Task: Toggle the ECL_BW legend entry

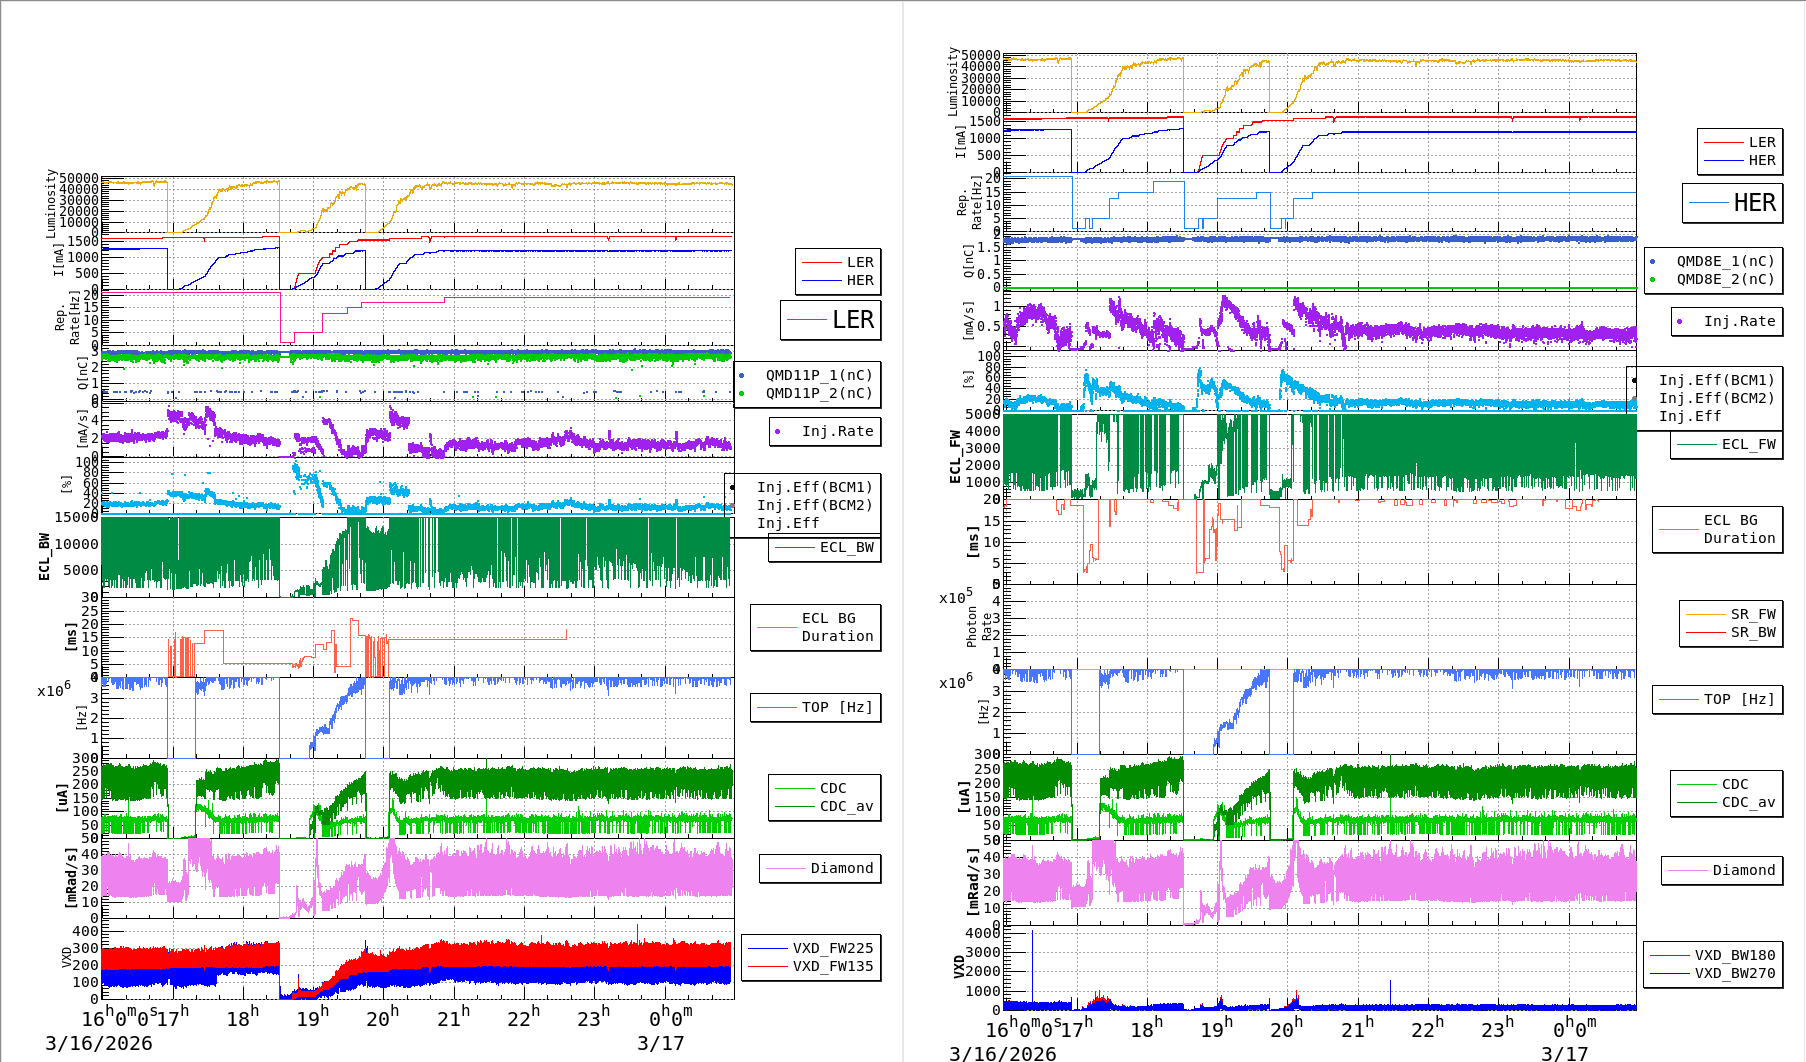Action: pyautogui.click(x=825, y=547)
